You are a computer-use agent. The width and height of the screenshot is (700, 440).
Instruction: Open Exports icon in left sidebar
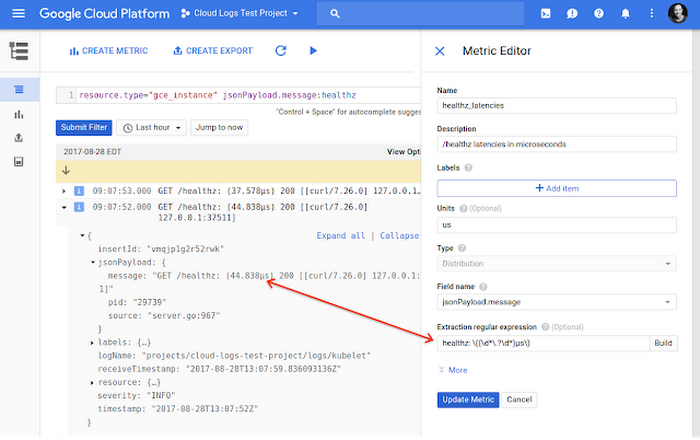click(x=19, y=137)
